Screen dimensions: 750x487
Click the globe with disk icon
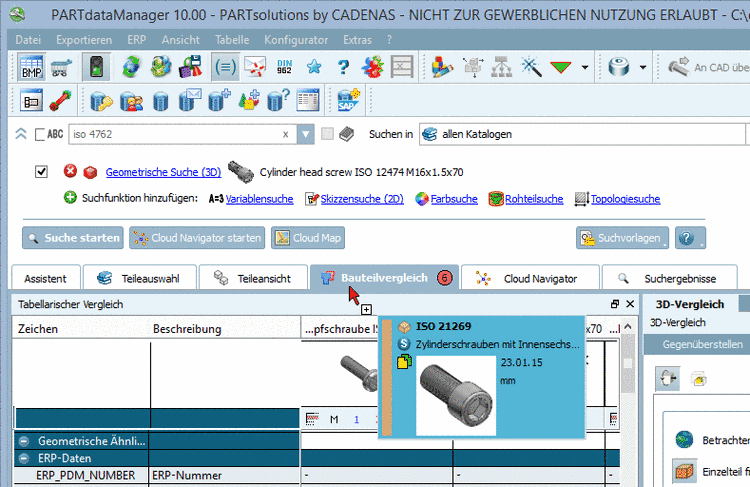pyautogui.click(x=160, y=67)
